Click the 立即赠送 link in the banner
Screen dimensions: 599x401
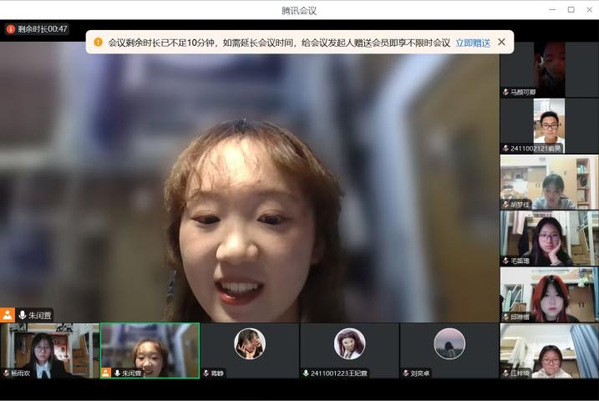pyautogui.click(x=473, y=43)
